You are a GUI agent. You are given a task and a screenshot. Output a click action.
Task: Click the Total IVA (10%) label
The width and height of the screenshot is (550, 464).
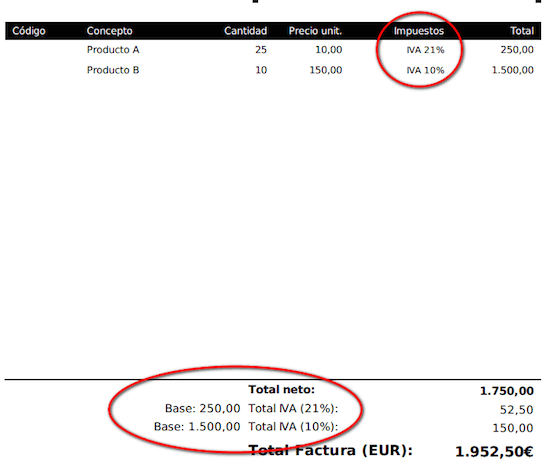[293, 427]
